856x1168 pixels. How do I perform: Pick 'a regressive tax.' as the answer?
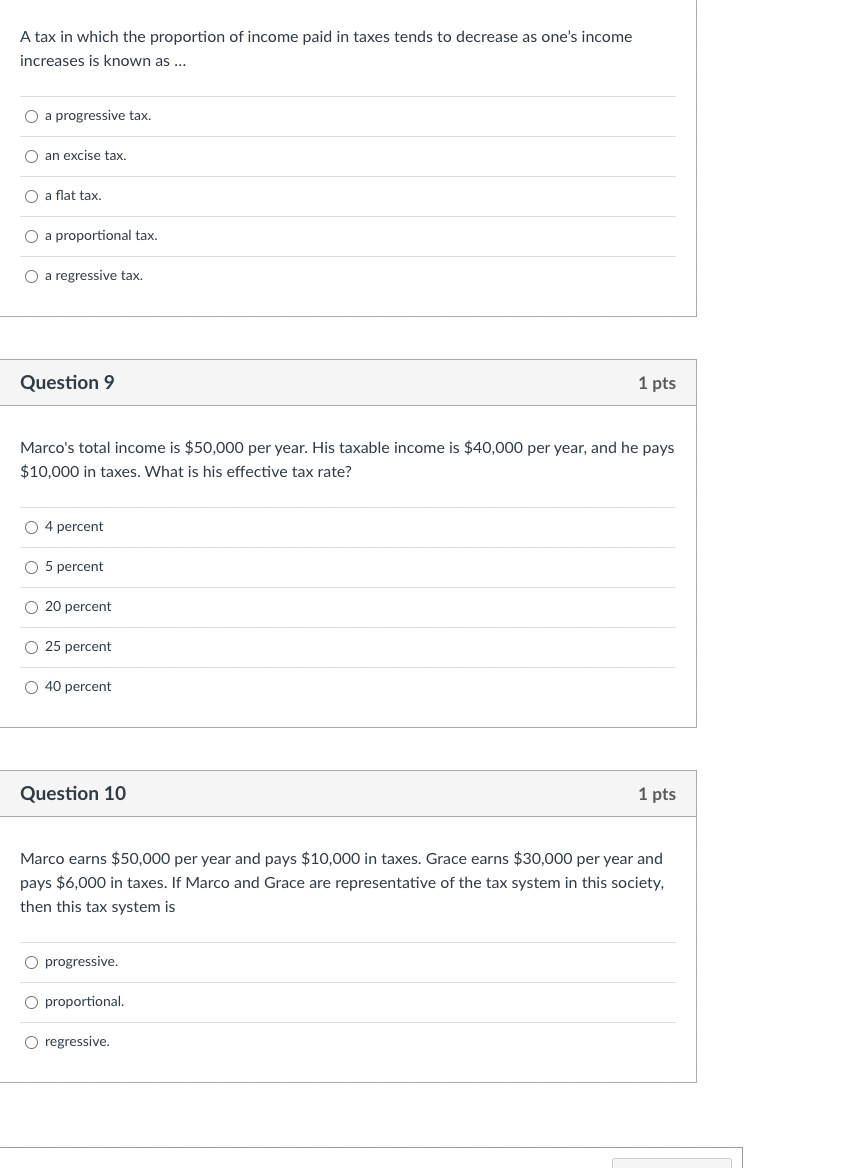click(31, 276)
